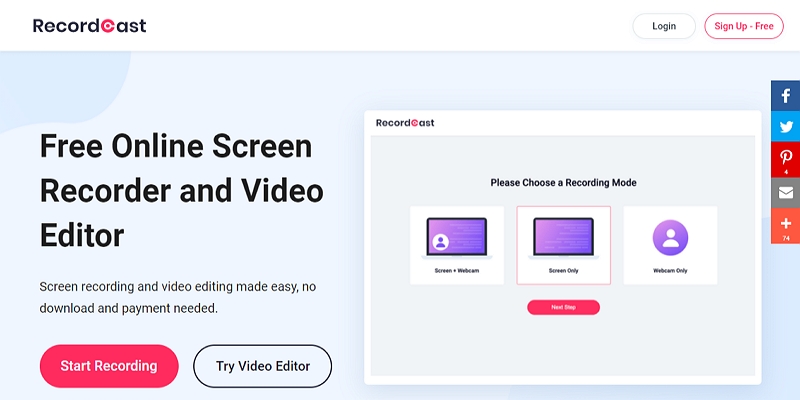This screenshot has height=400, width=800.
Task: Click the purple webcam avatar icon
Action: pos(670,237)
